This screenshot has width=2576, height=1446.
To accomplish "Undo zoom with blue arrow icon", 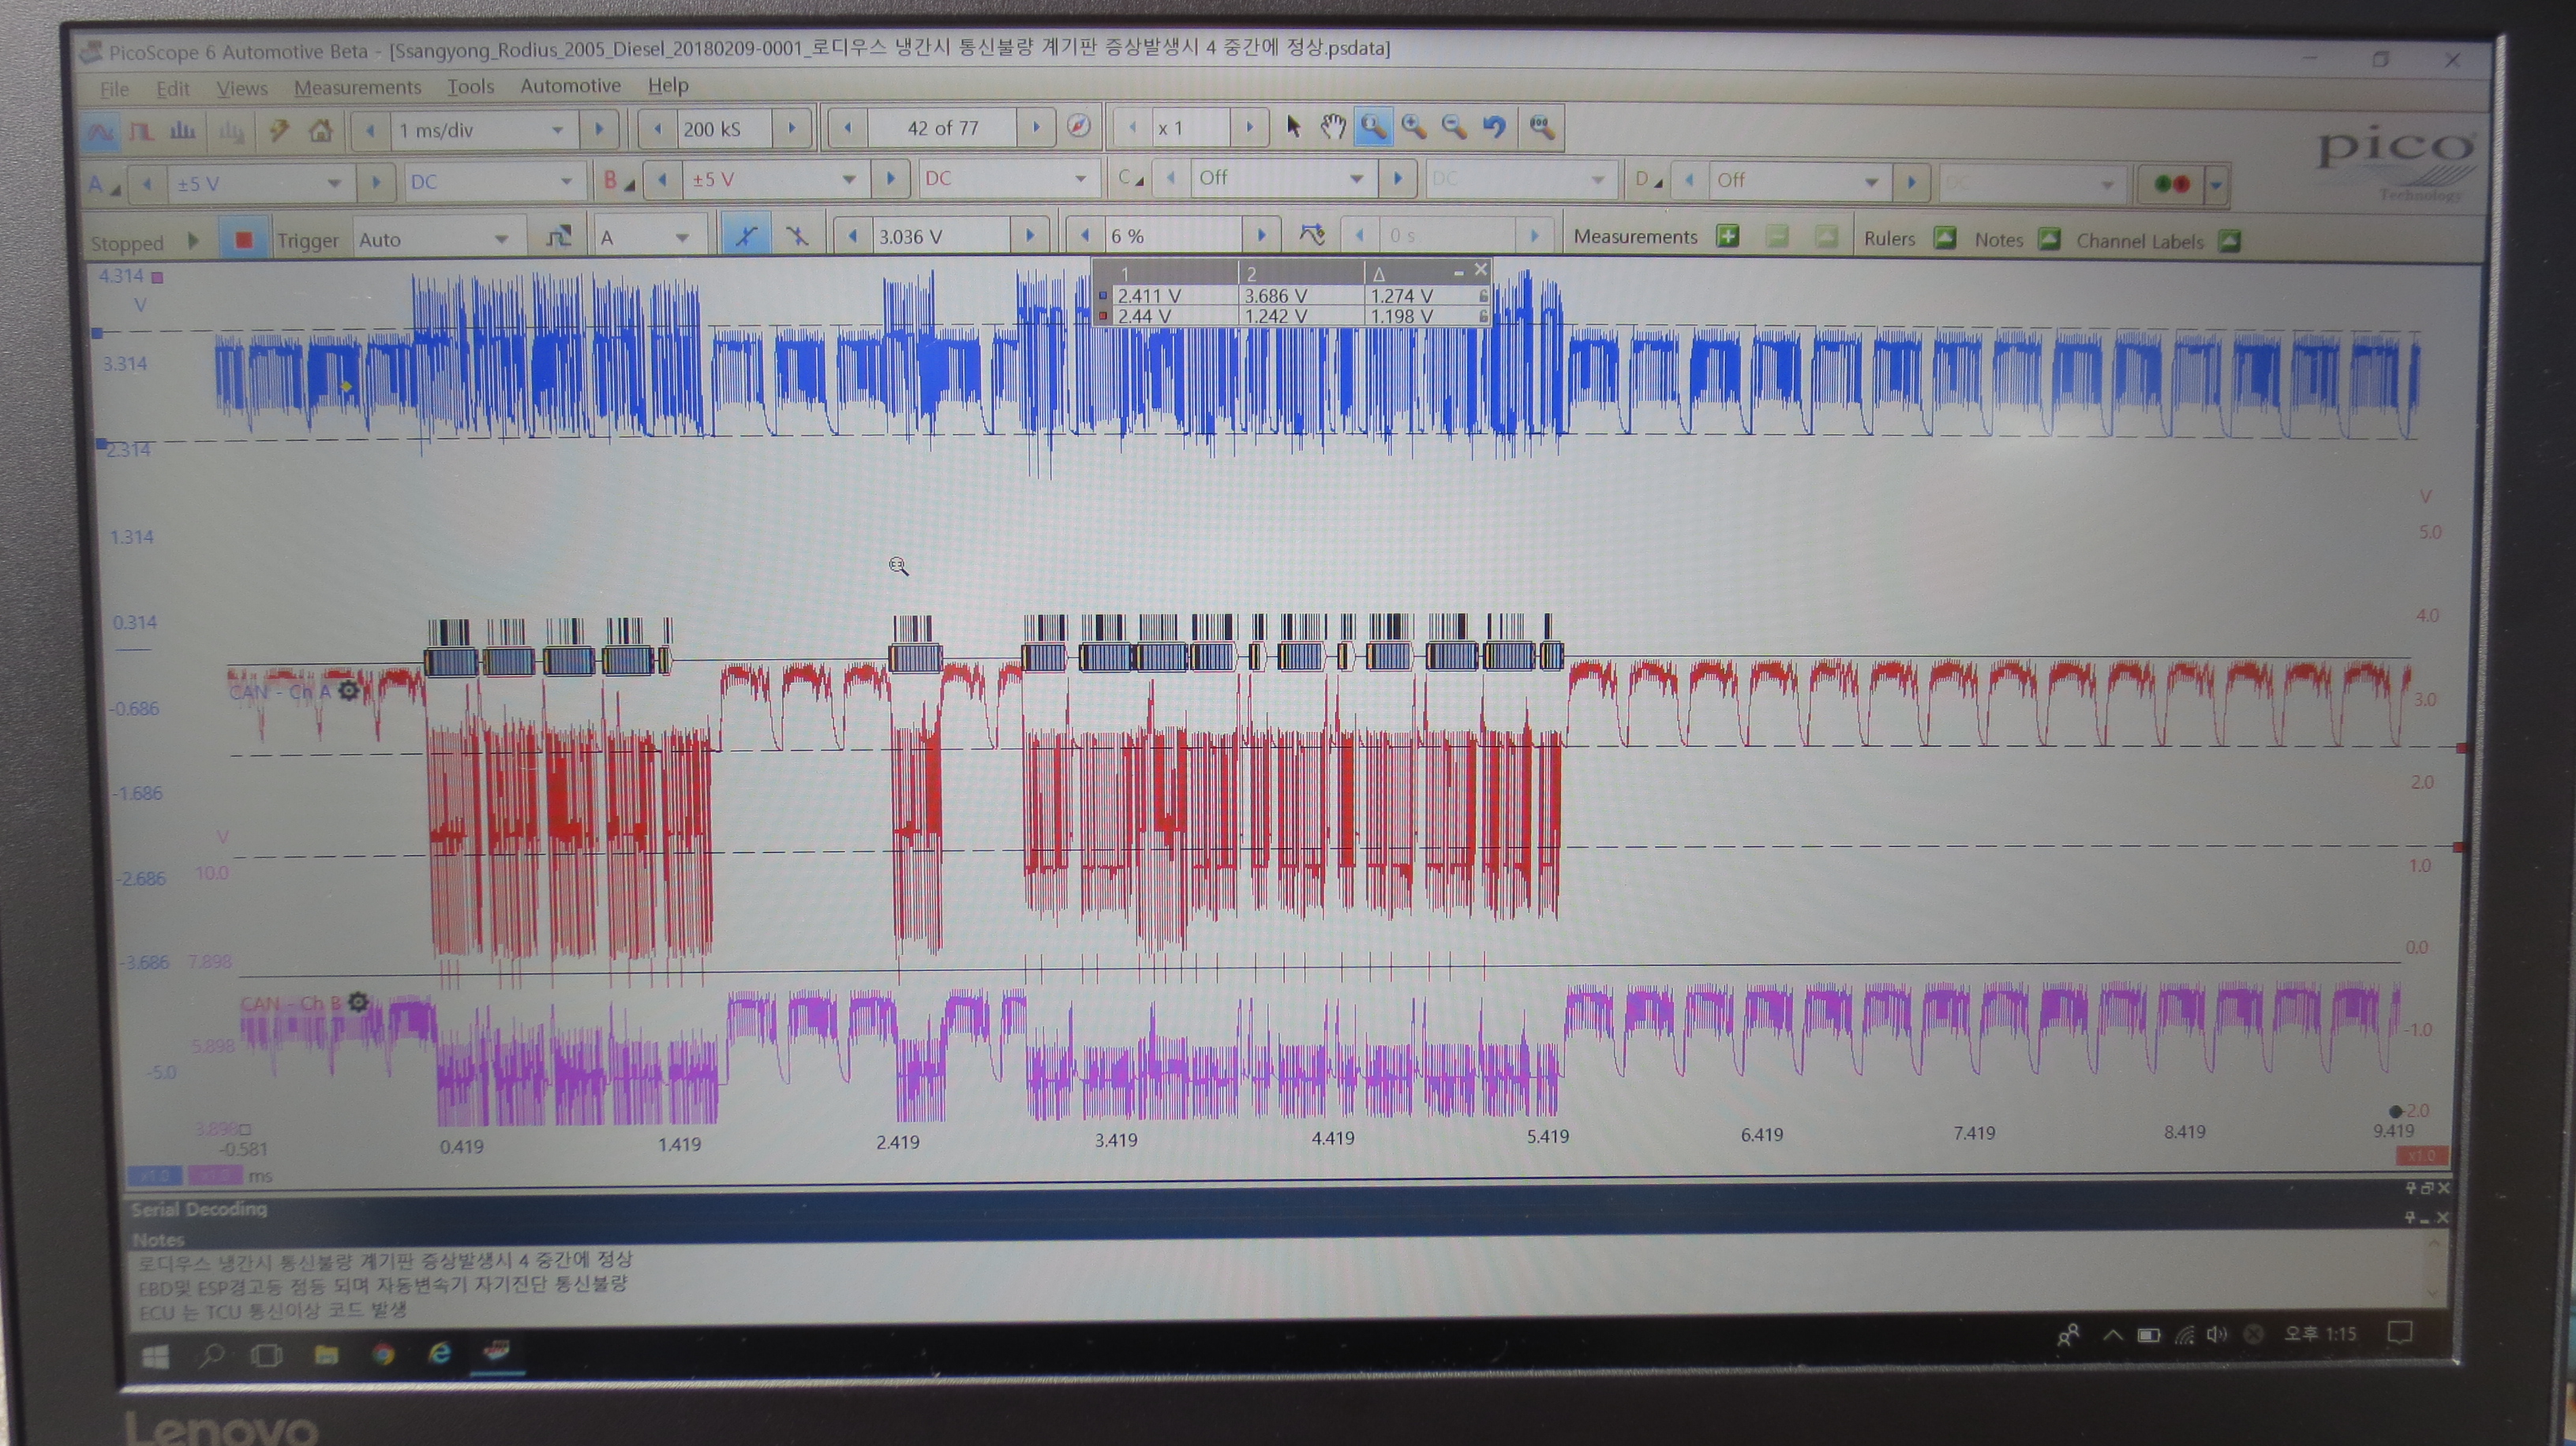I will click(x=1494, y=127).
